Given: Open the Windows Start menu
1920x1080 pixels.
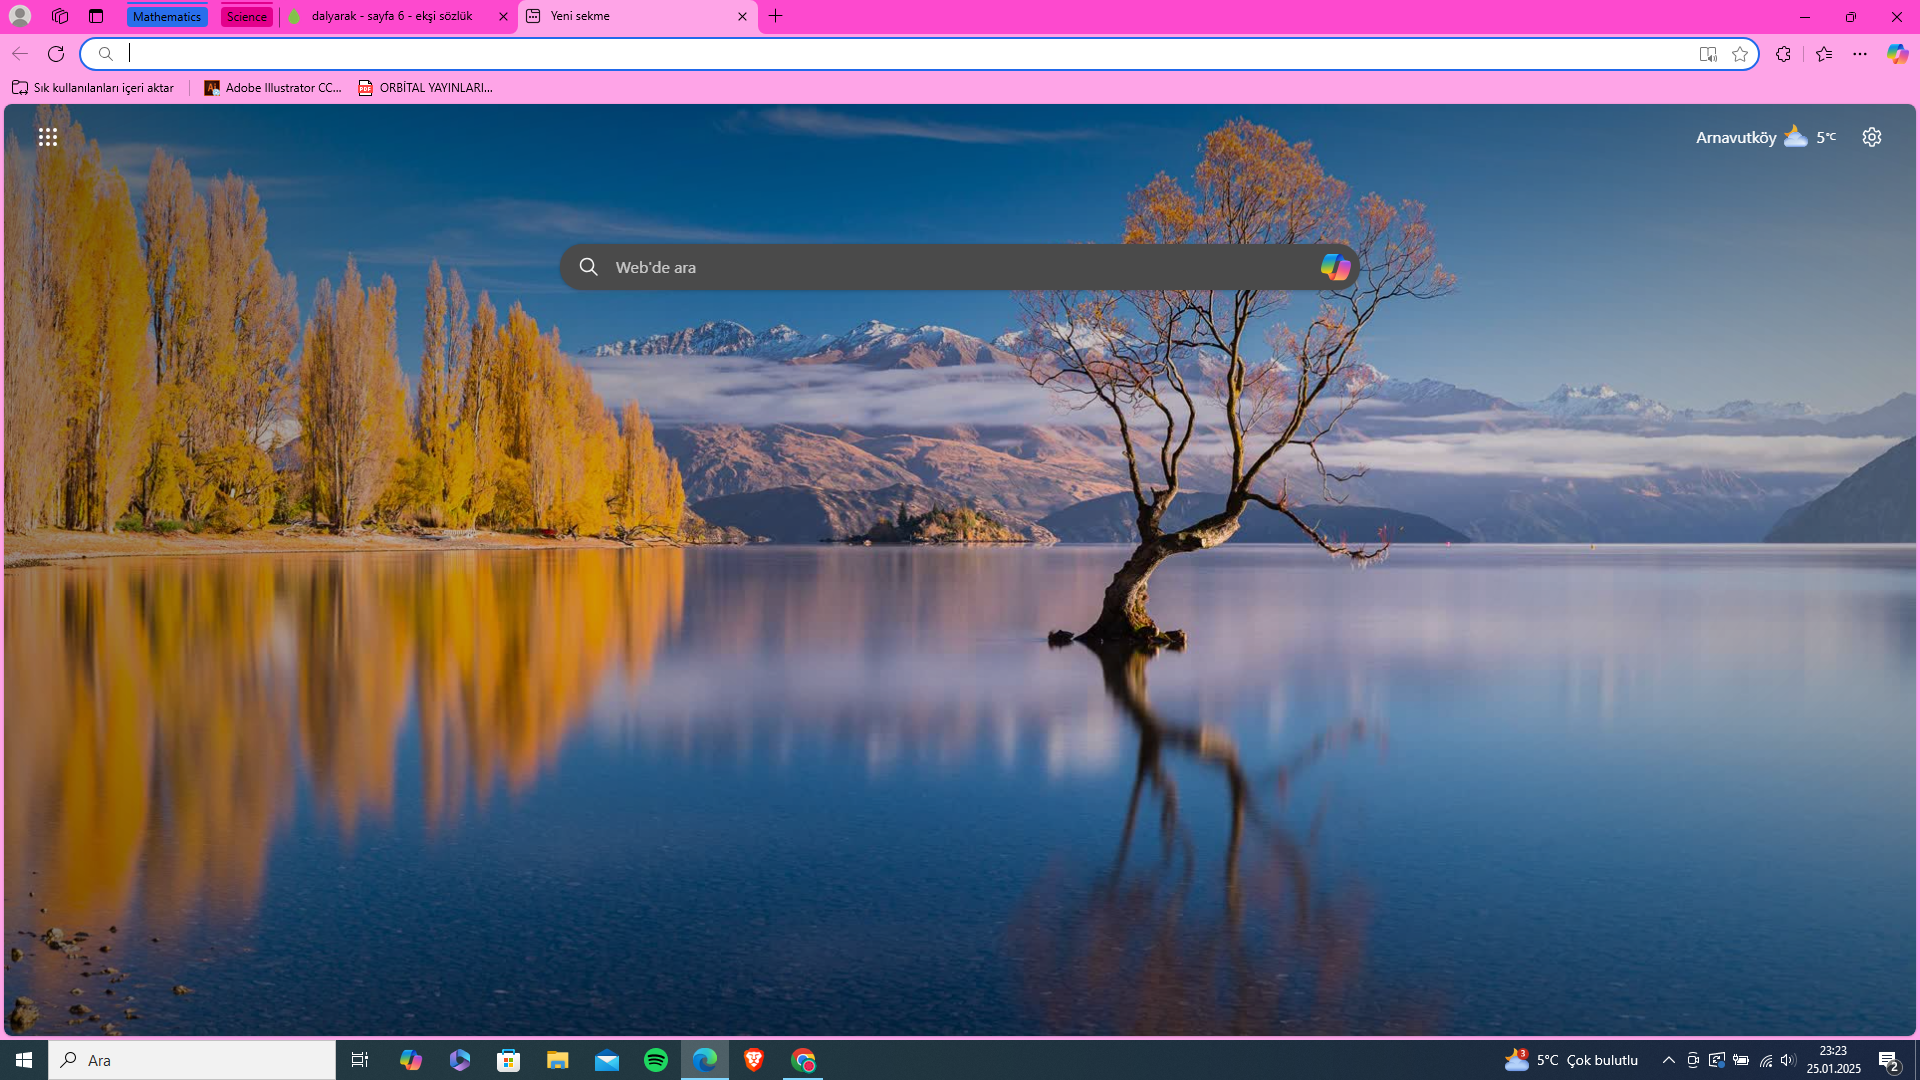Looking at the screenshot, I should (24, 1060).
